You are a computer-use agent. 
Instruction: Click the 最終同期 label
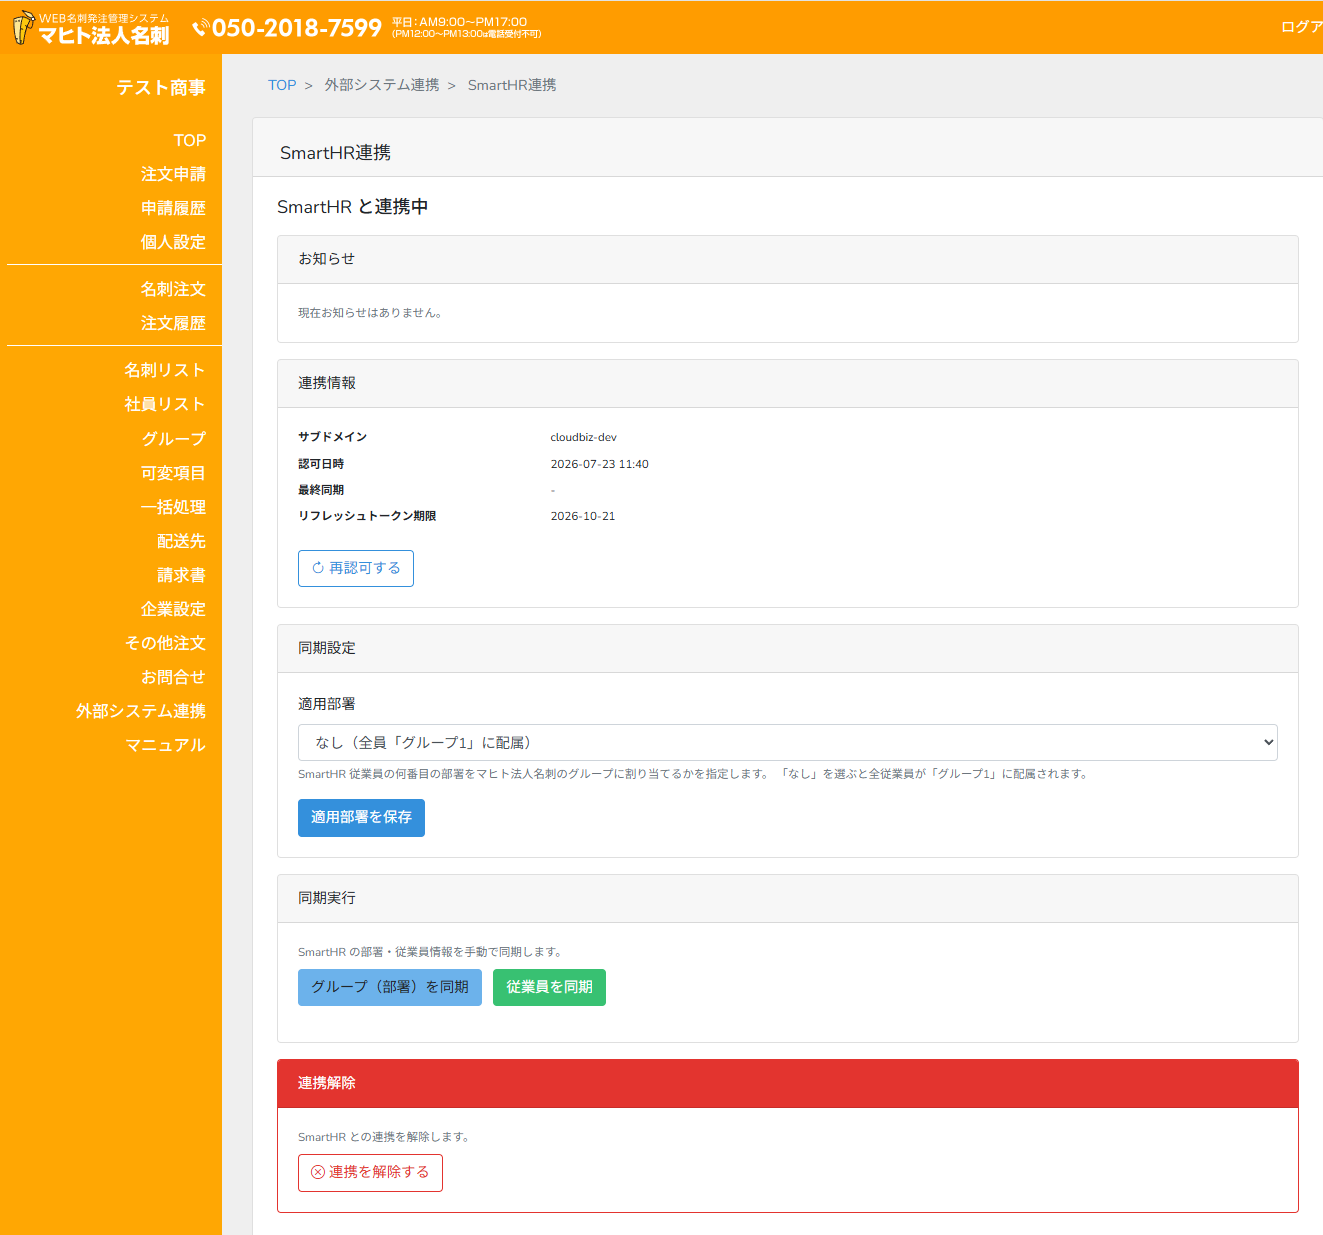321,490
